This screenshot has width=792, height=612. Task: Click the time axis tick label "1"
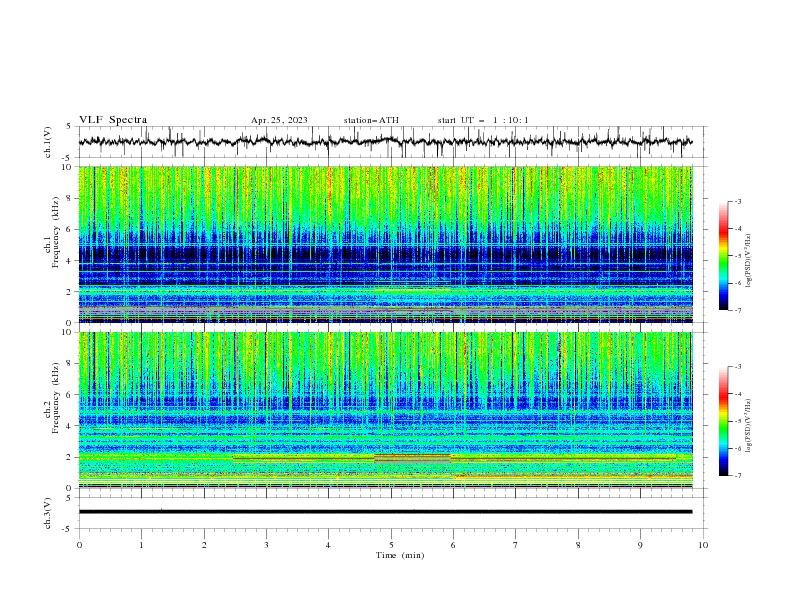(141, 545)
